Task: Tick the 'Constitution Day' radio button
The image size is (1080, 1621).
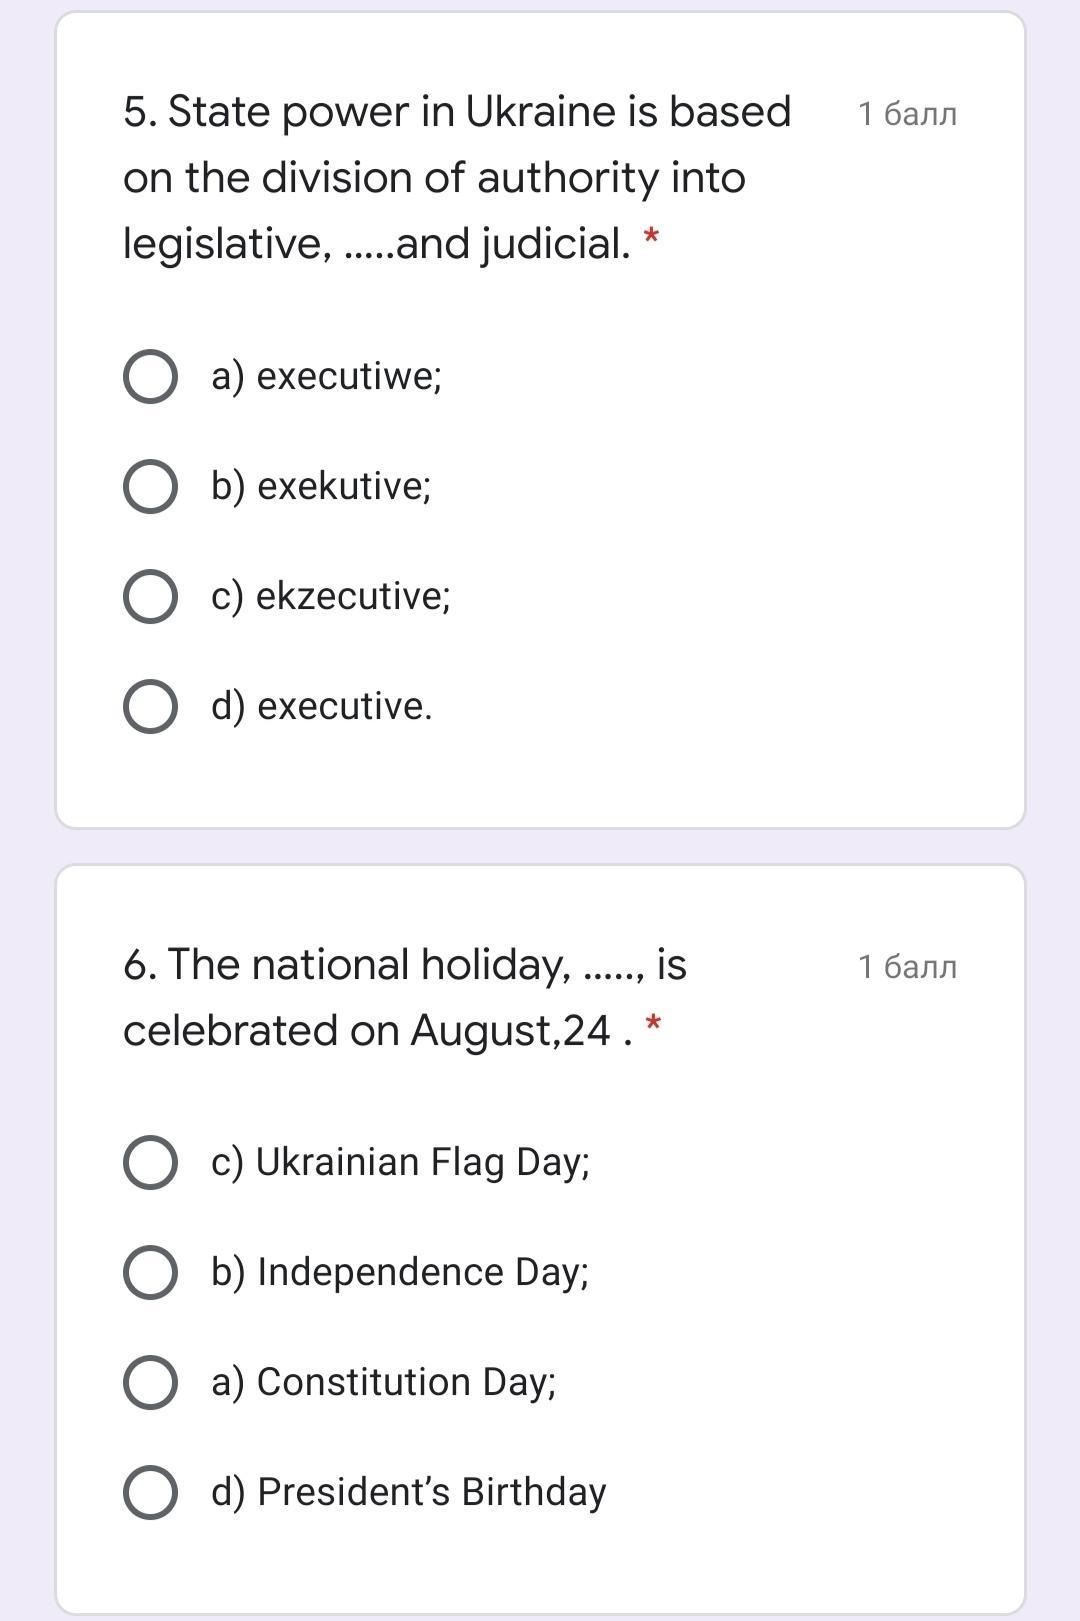Action: point(150,1383)
